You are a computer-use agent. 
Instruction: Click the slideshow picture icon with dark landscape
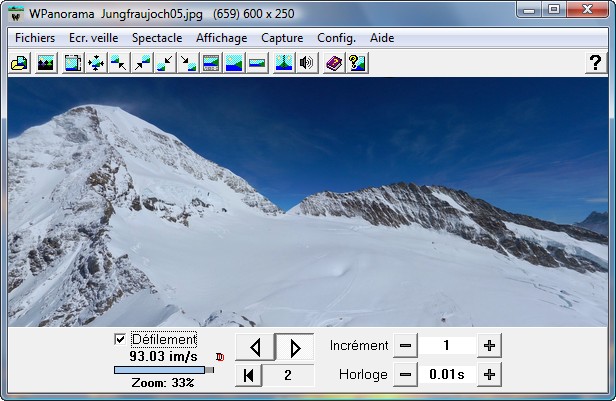[x=46, y=63]
